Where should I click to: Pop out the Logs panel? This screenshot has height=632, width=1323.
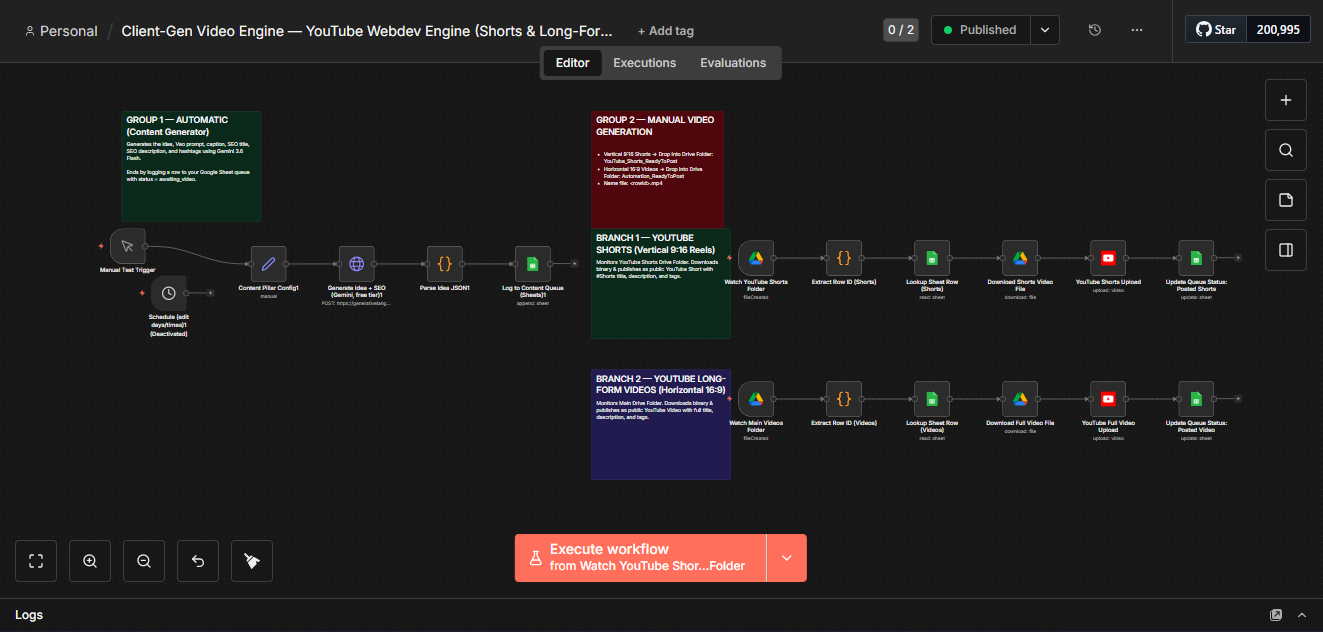pos(1276,615)
